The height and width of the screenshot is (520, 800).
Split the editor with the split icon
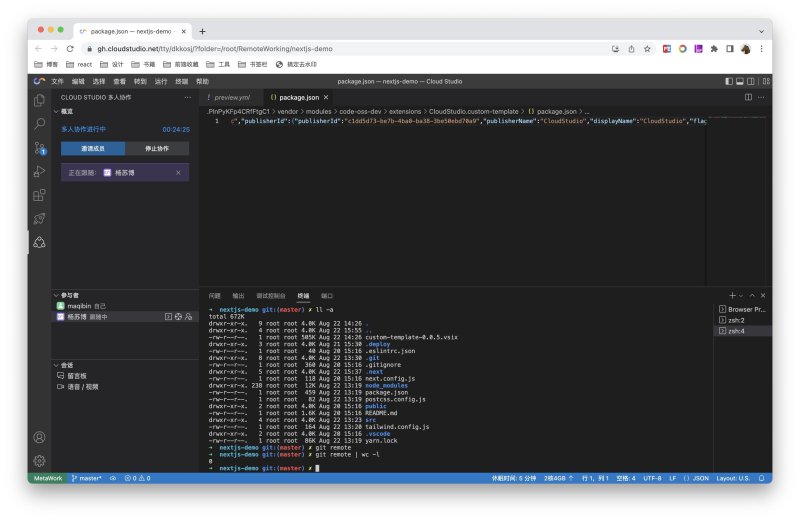click(748, 97)
